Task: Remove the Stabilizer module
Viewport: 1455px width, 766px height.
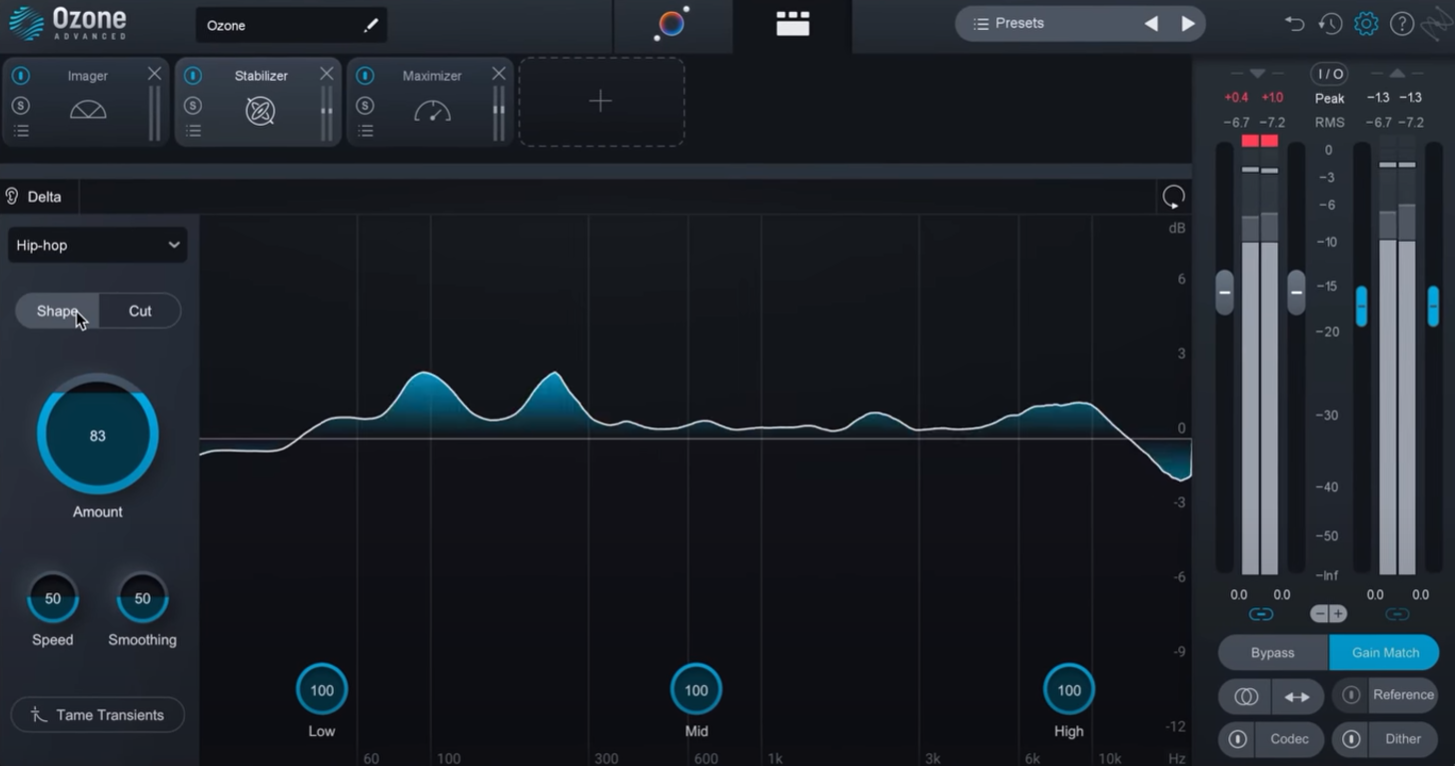Action: pos(326,74)
